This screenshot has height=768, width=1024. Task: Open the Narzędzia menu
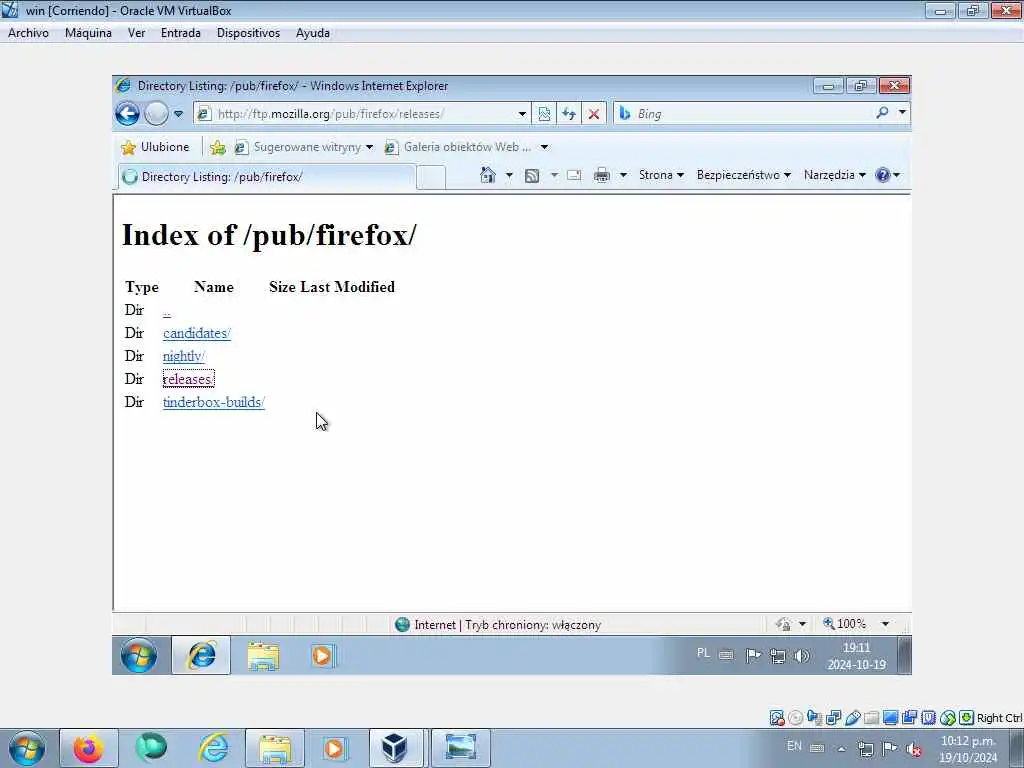[x=835, y=175]
